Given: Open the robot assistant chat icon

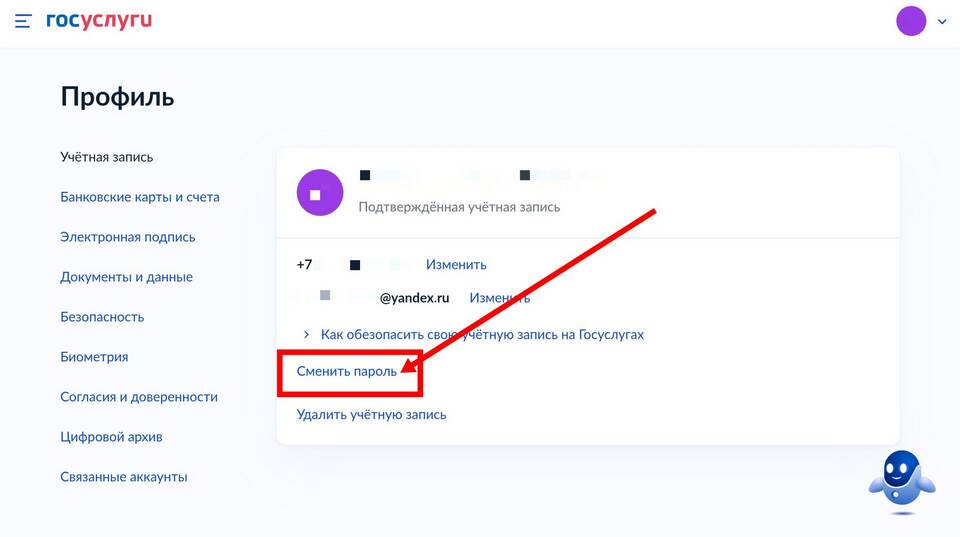Looking at the screenshot, I should click(901, 482).
